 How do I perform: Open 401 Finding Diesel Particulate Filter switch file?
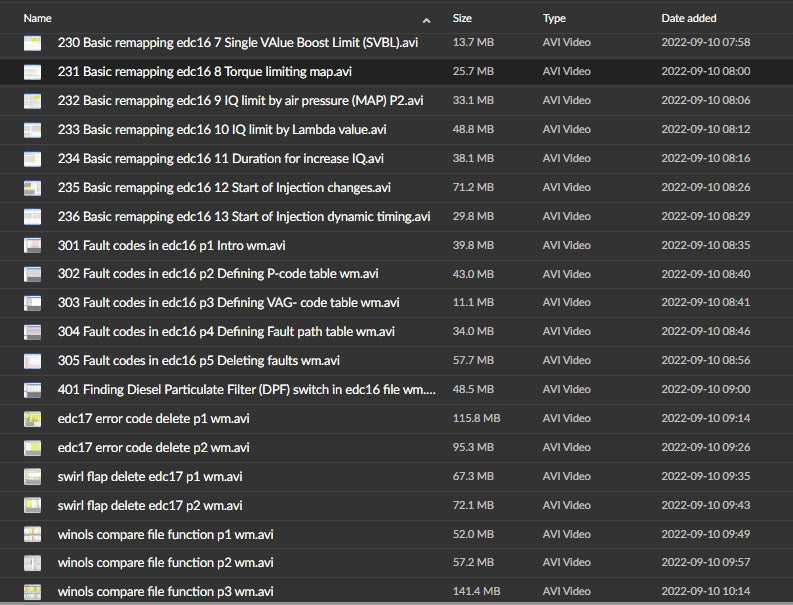(x=246, y=390)
